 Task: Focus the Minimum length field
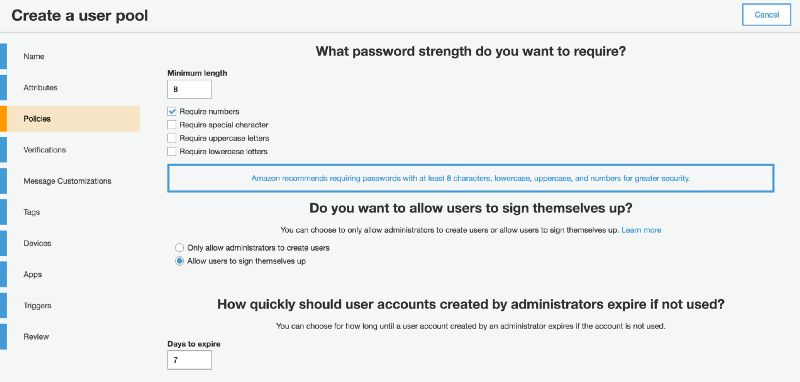pyautogui.click(x=189, y=89)
